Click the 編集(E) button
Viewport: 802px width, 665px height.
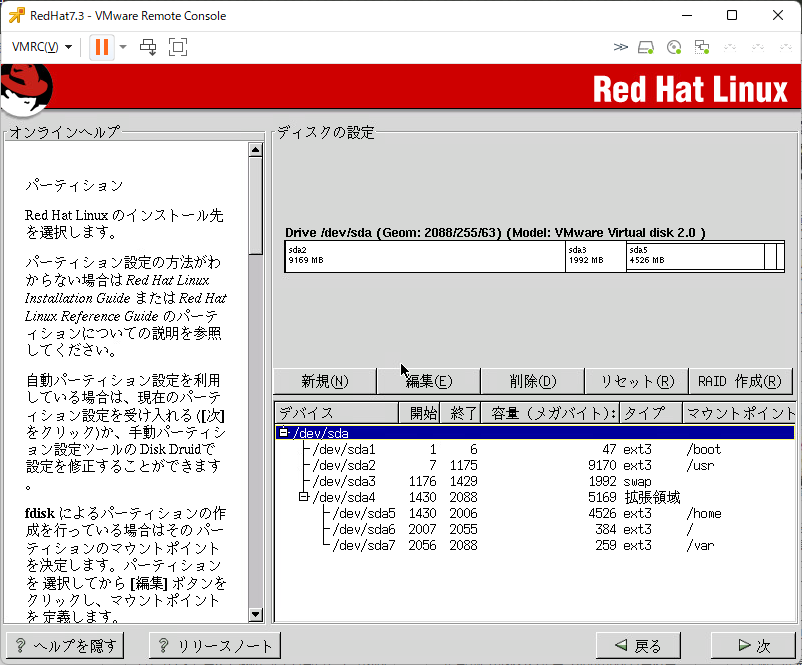click(x=429, y=381)
